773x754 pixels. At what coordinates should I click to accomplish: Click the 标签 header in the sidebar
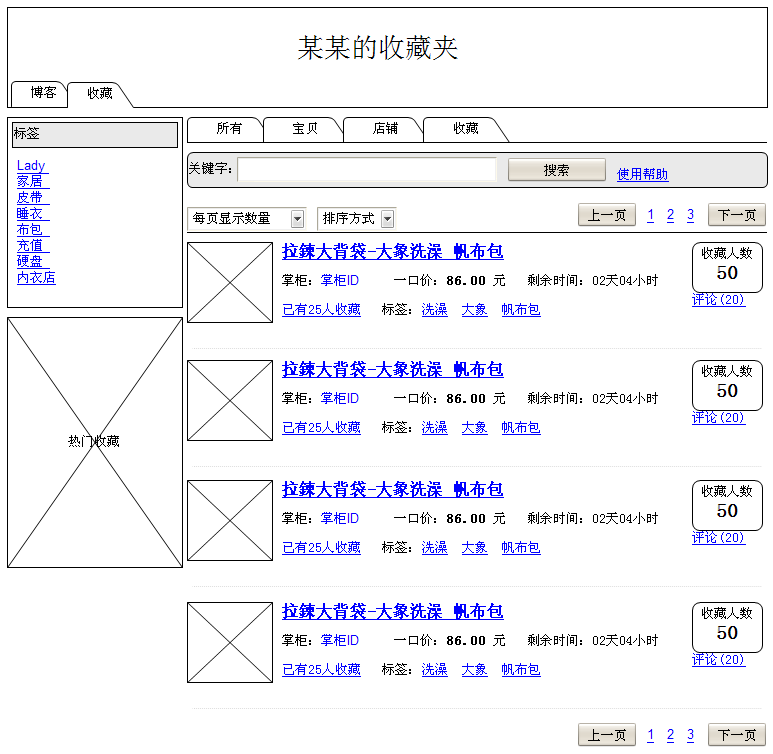95,135
